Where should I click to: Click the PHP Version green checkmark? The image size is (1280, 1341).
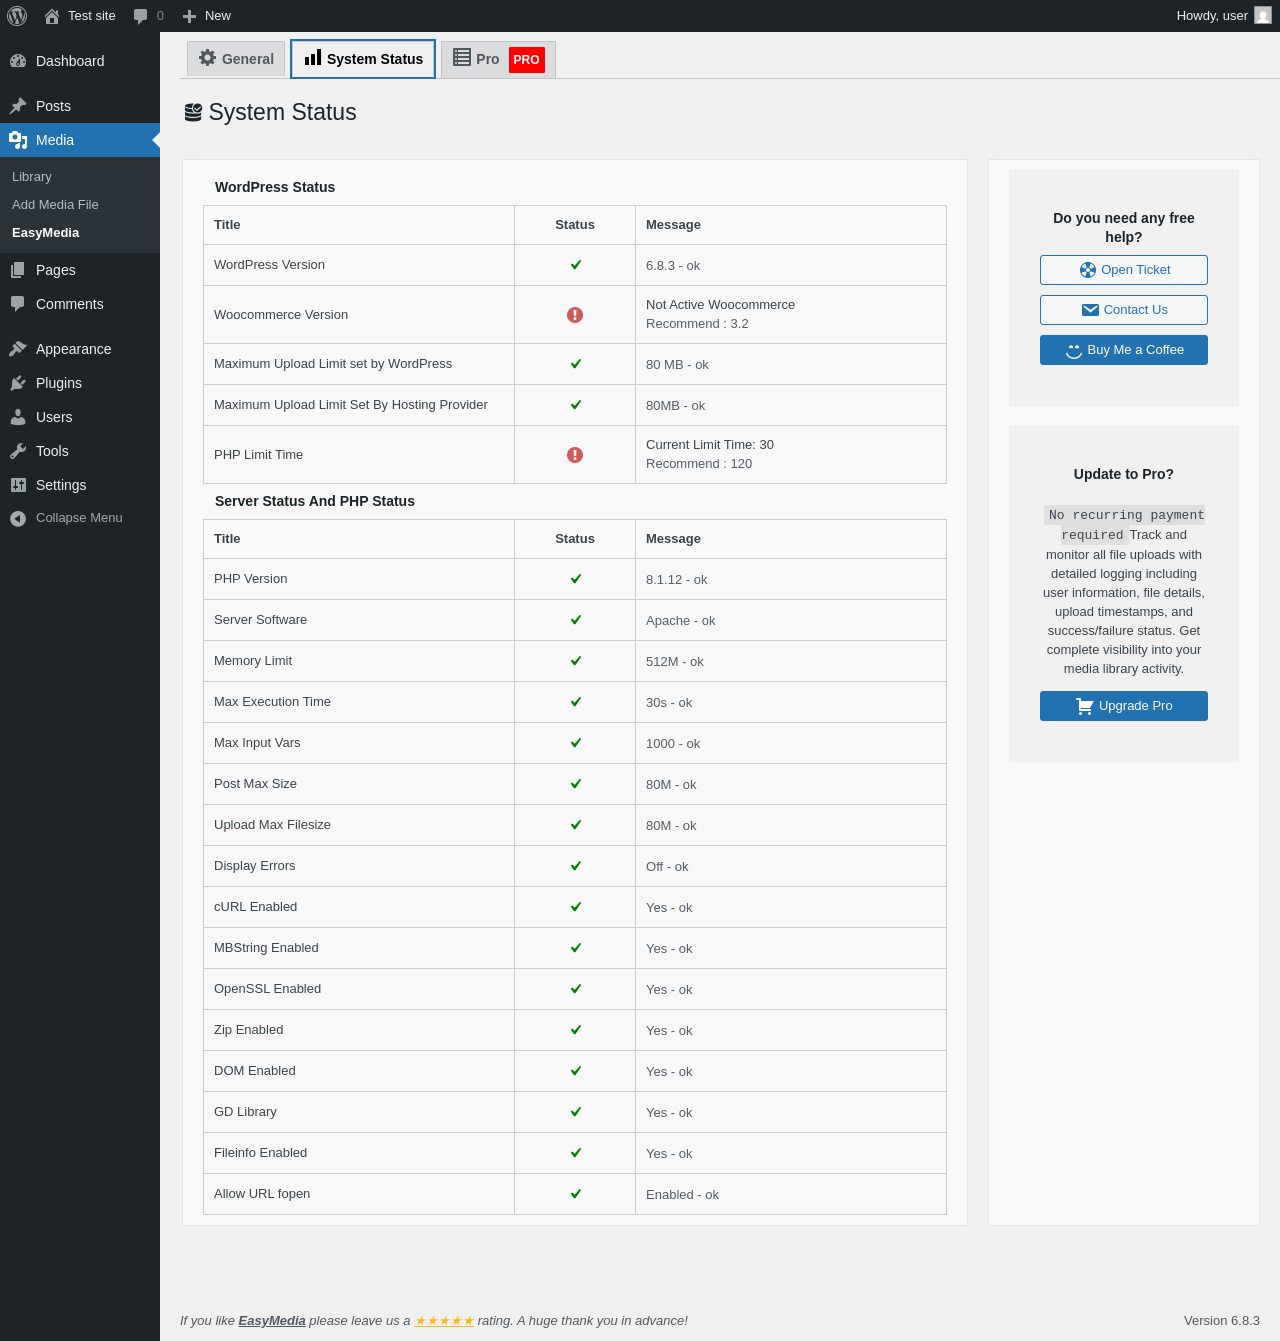(576, 579)
